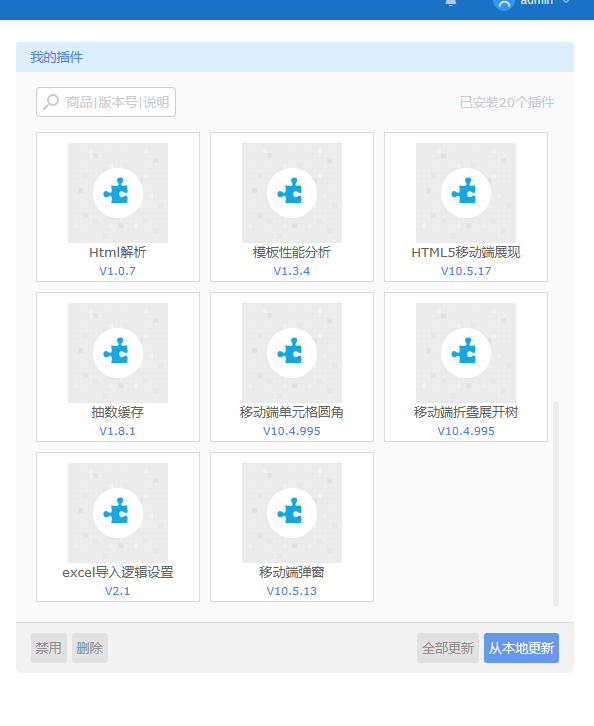Click the 全部更新 button

tap(448, 648)
